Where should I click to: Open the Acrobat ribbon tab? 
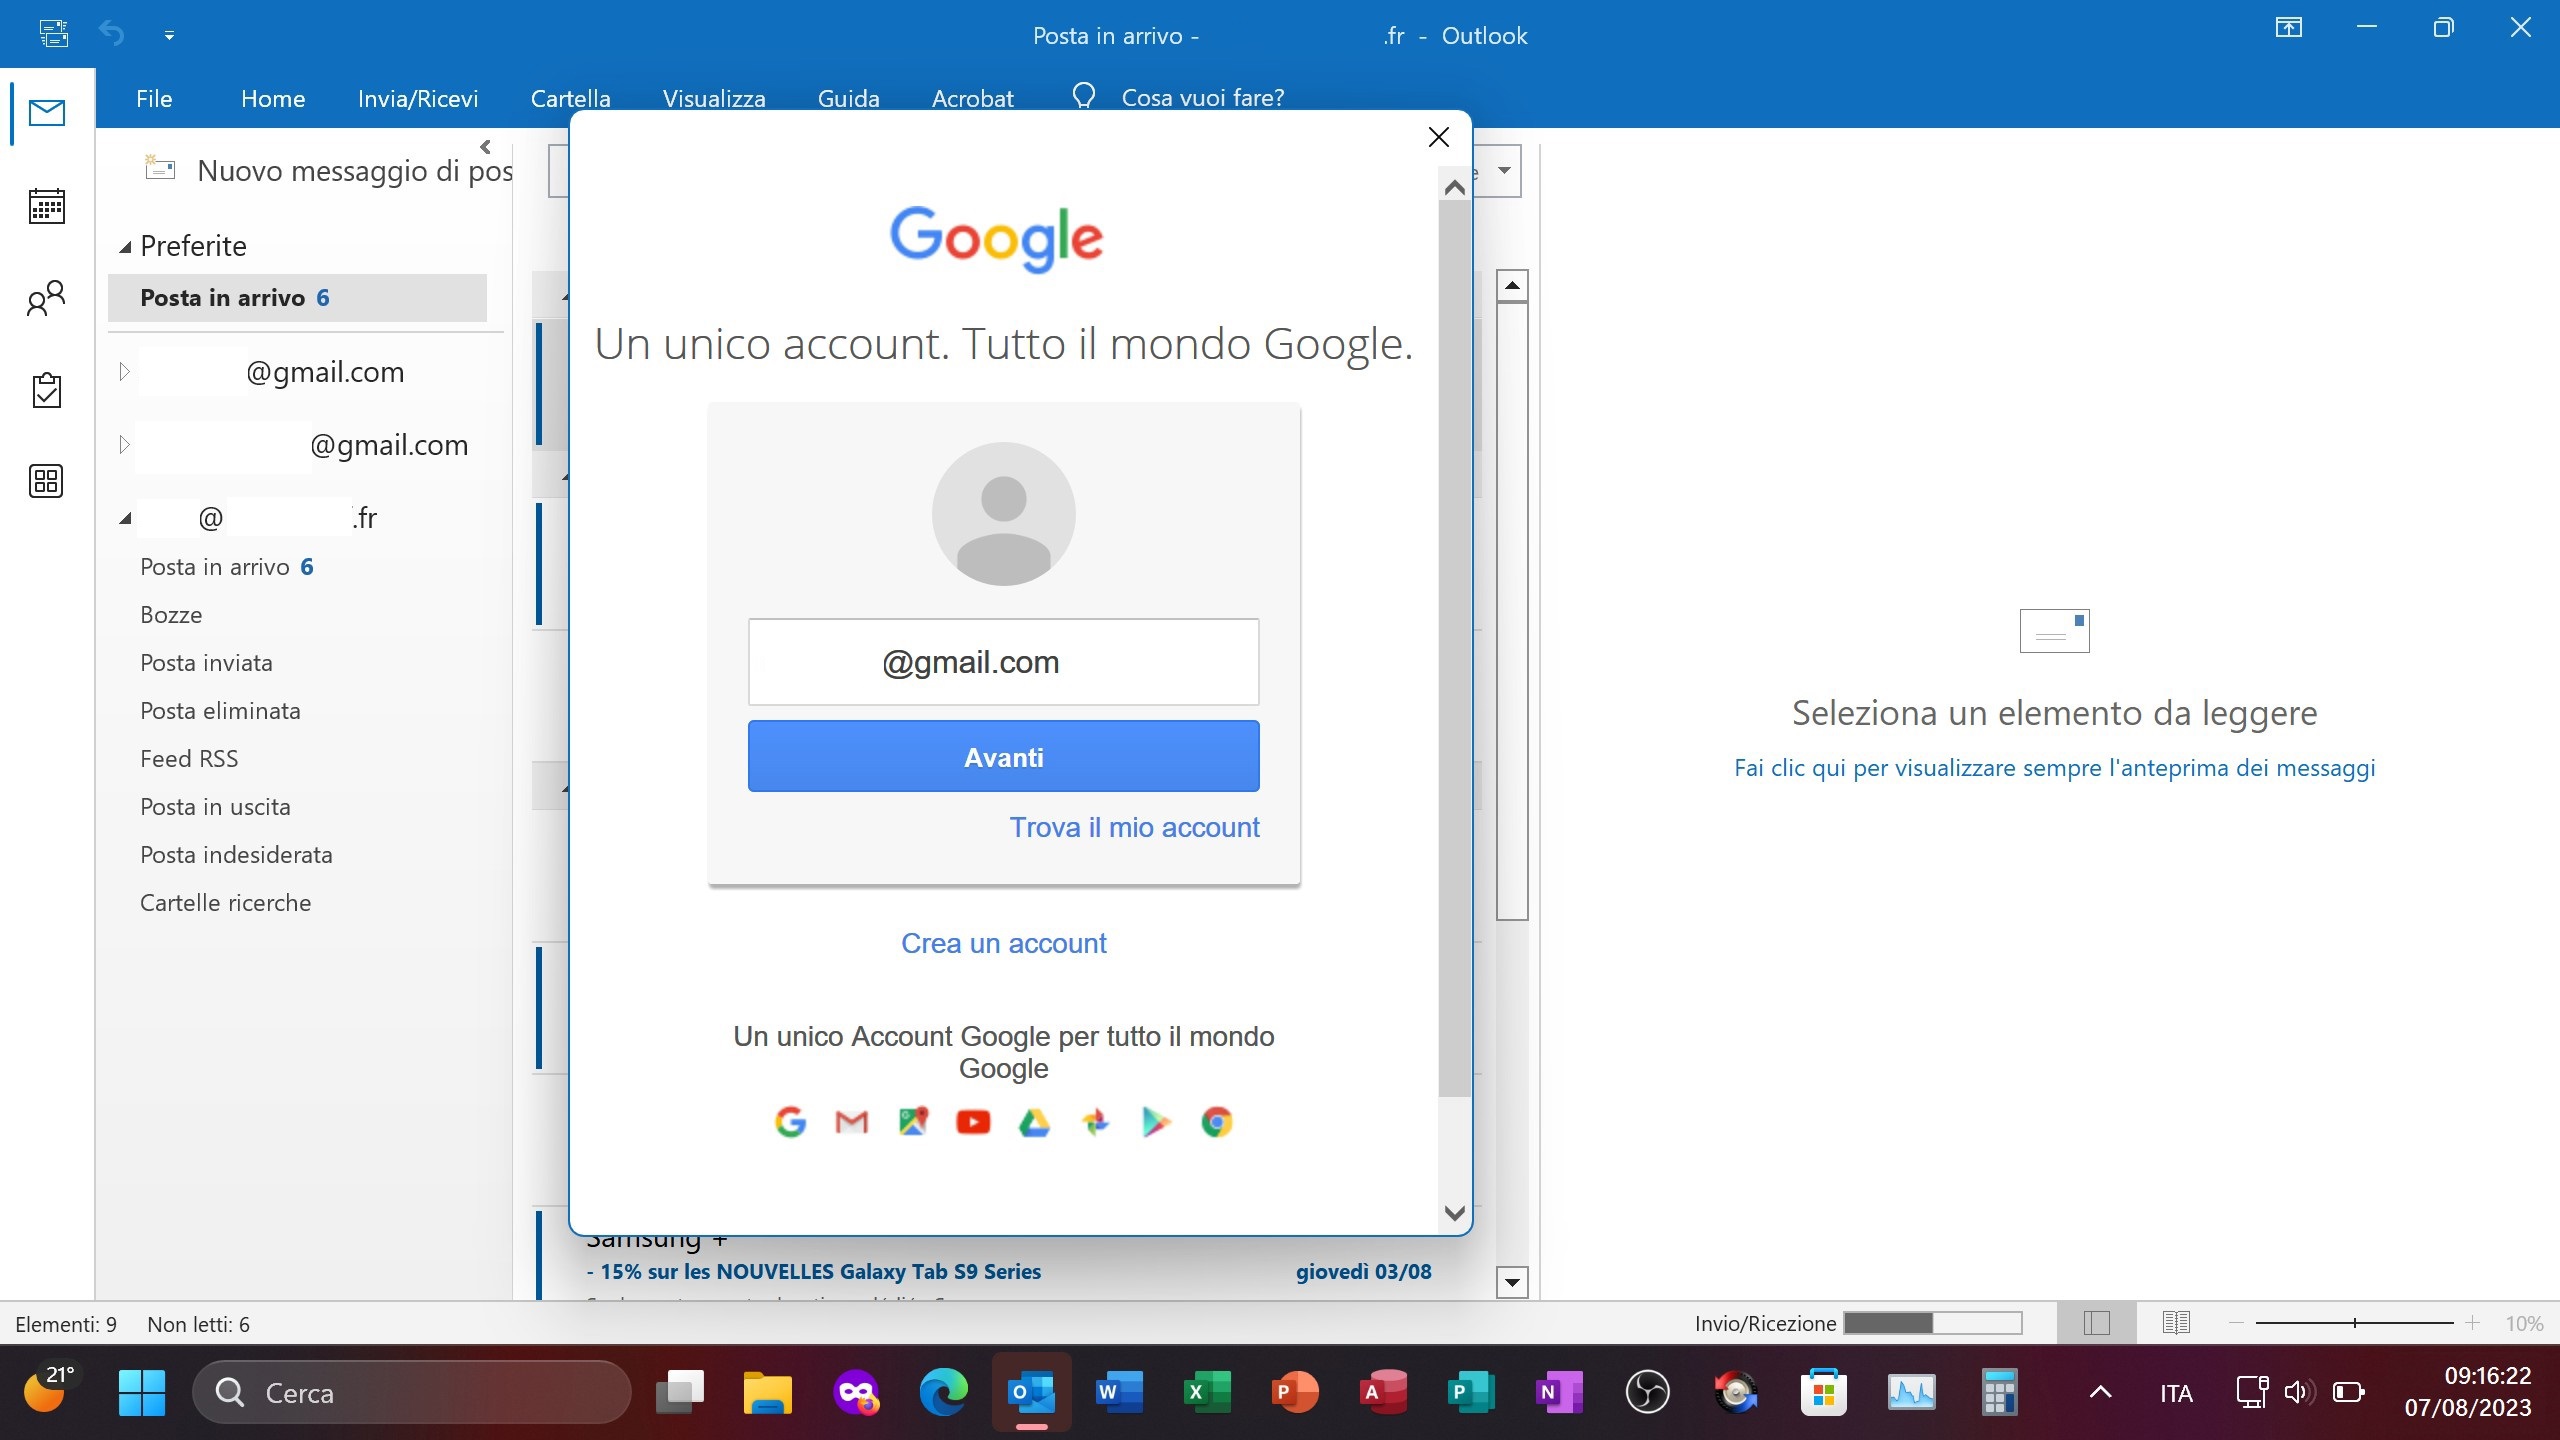(x=972, y=98)
